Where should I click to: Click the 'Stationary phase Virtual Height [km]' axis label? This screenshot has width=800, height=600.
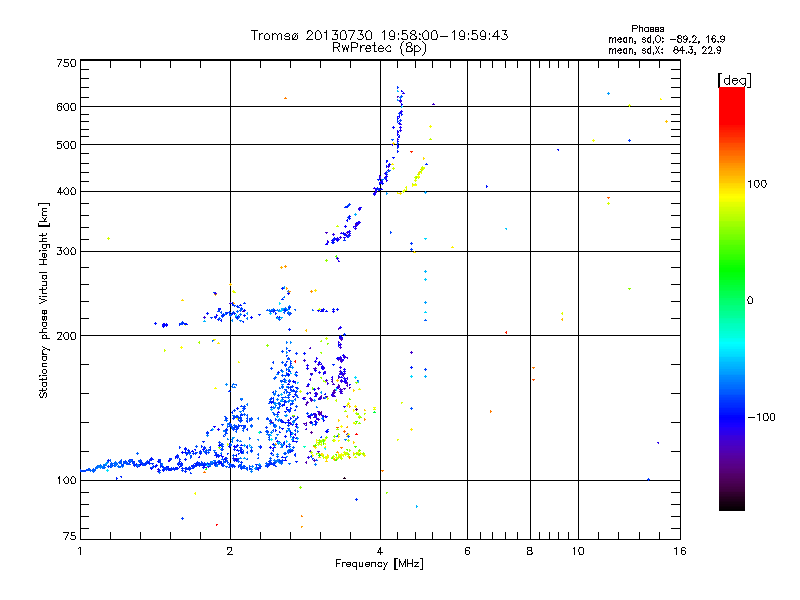[x=44, y=301]
